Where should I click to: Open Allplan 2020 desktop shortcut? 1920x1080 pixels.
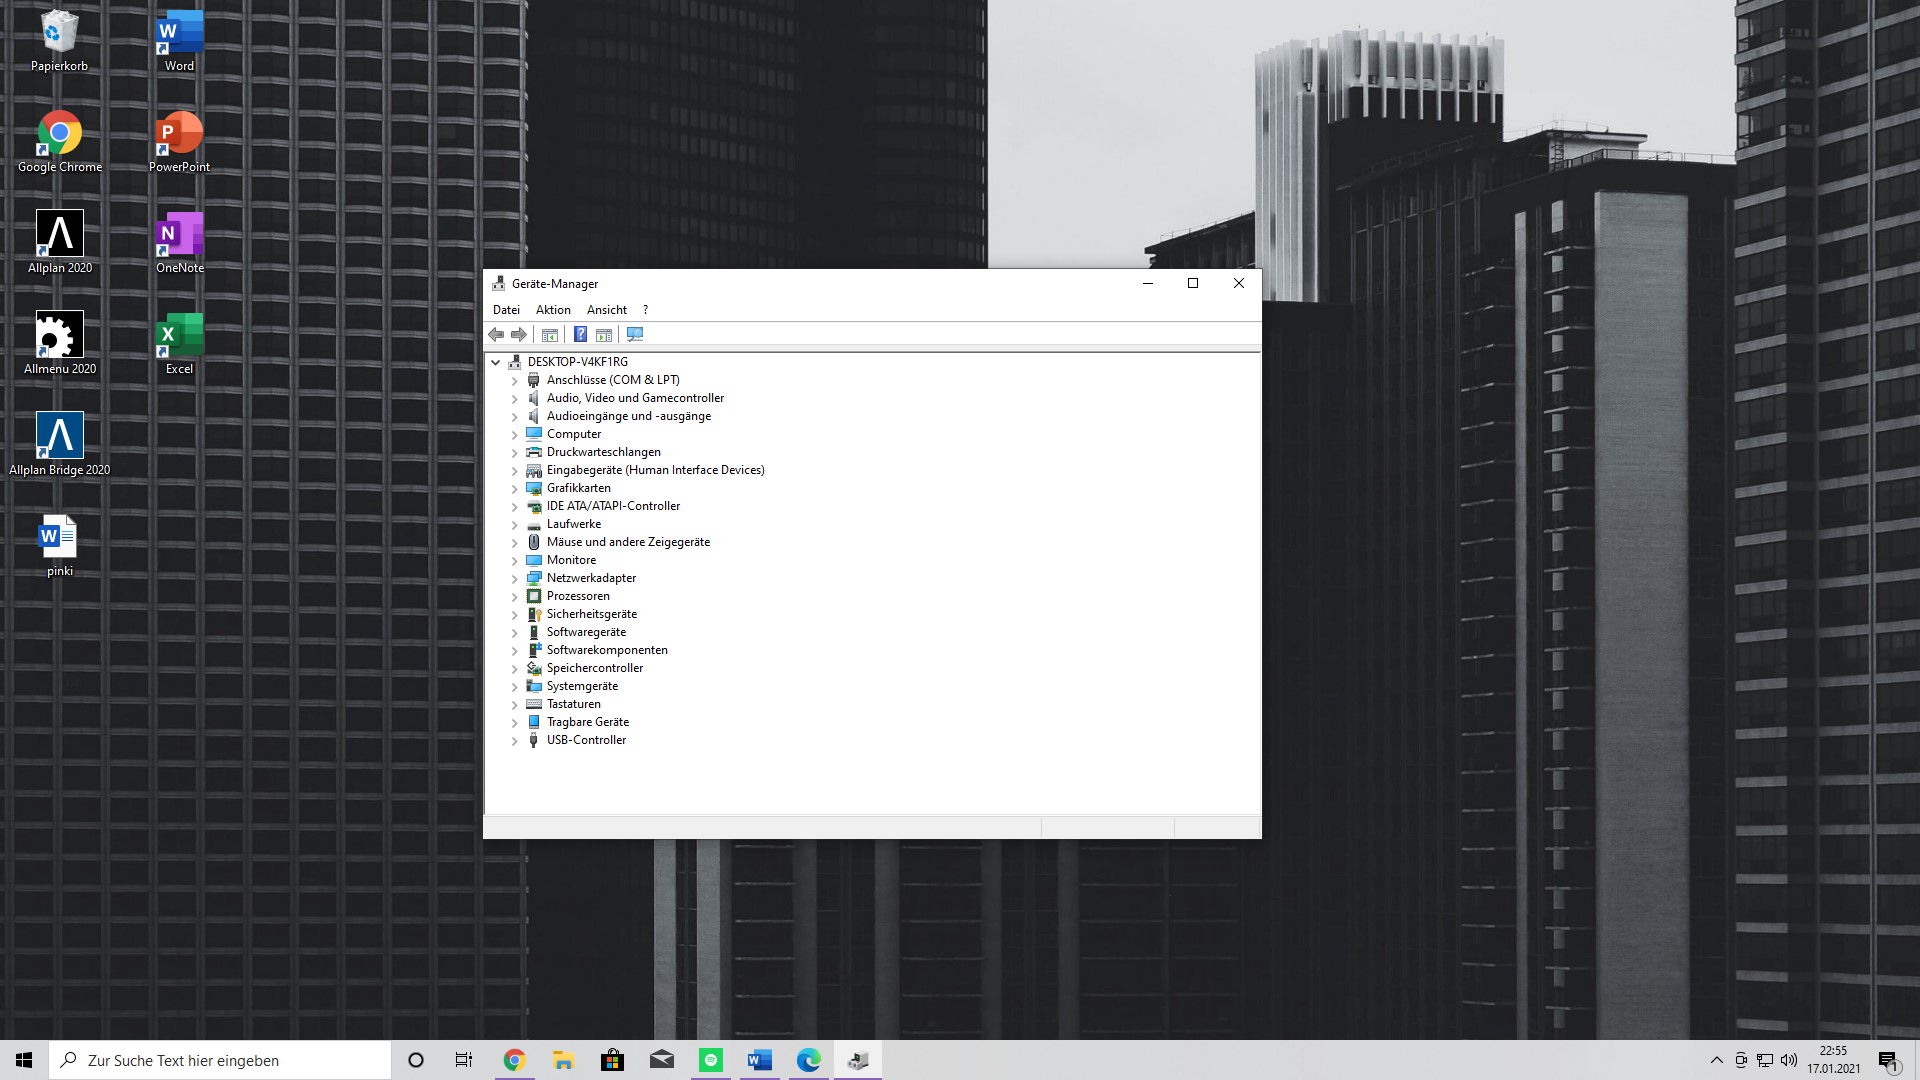coord(60,242)
